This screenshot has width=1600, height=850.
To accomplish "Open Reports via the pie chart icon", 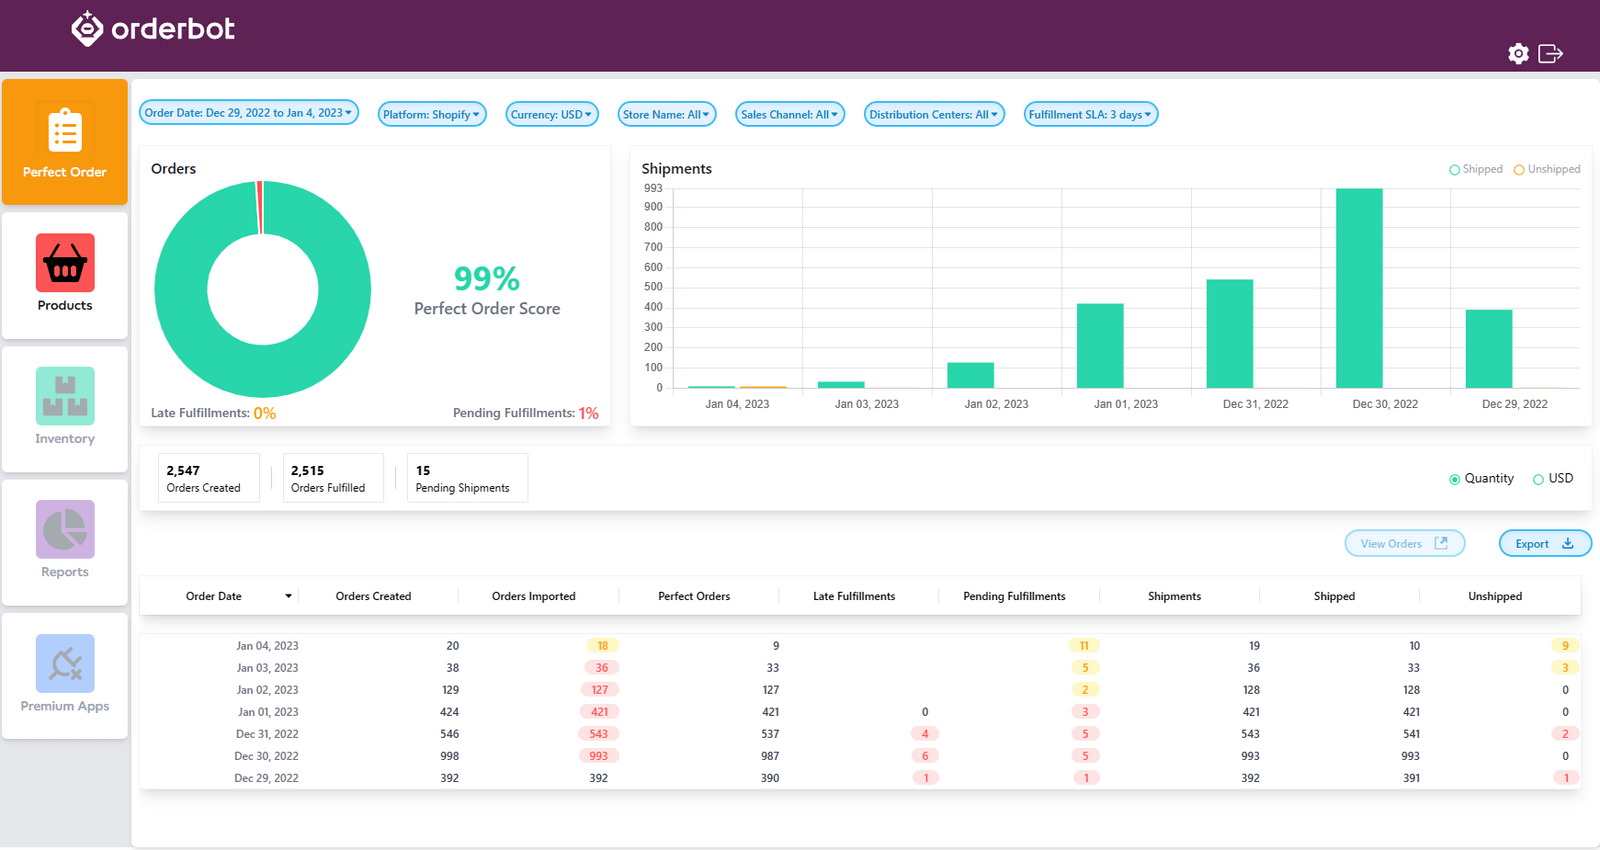I will coord(65,529).
